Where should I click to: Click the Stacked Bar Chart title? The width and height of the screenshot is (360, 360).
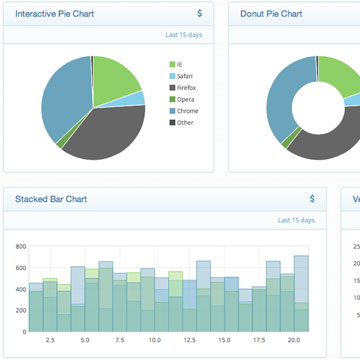(x=51, y=199)
